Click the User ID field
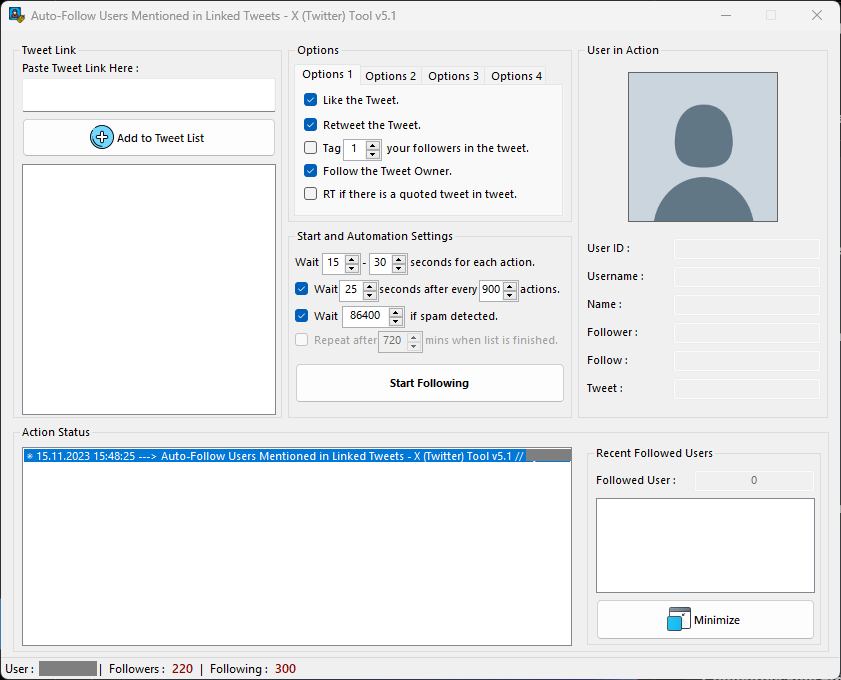841x680 pixels. tap(747, 249)
